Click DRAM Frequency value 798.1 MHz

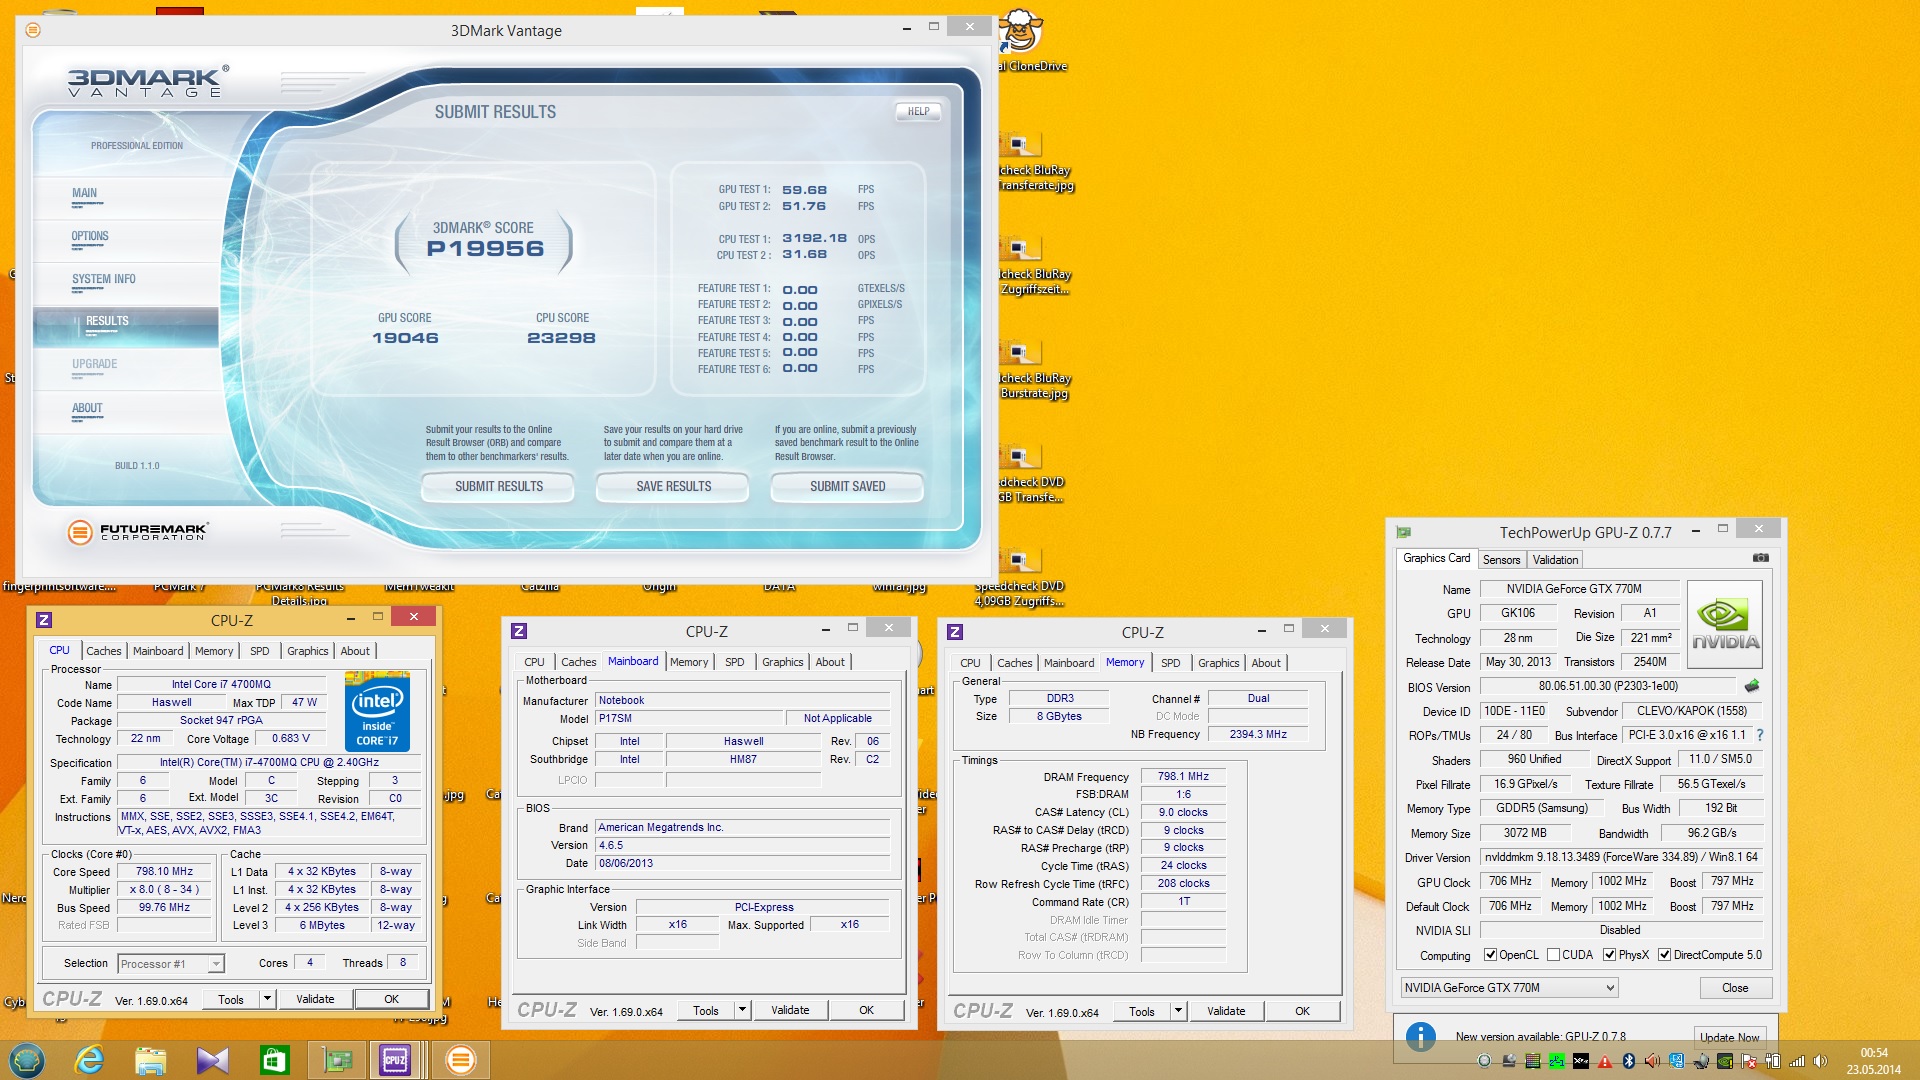[x=1183, y=776]
